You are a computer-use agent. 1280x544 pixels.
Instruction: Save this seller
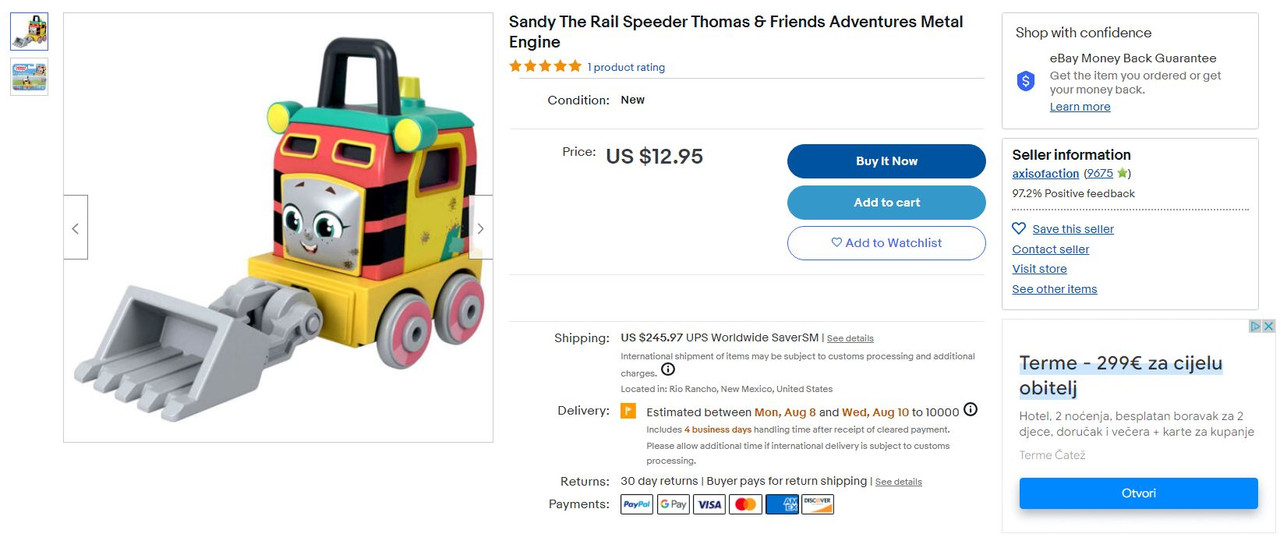click(x=1072, y=229)
